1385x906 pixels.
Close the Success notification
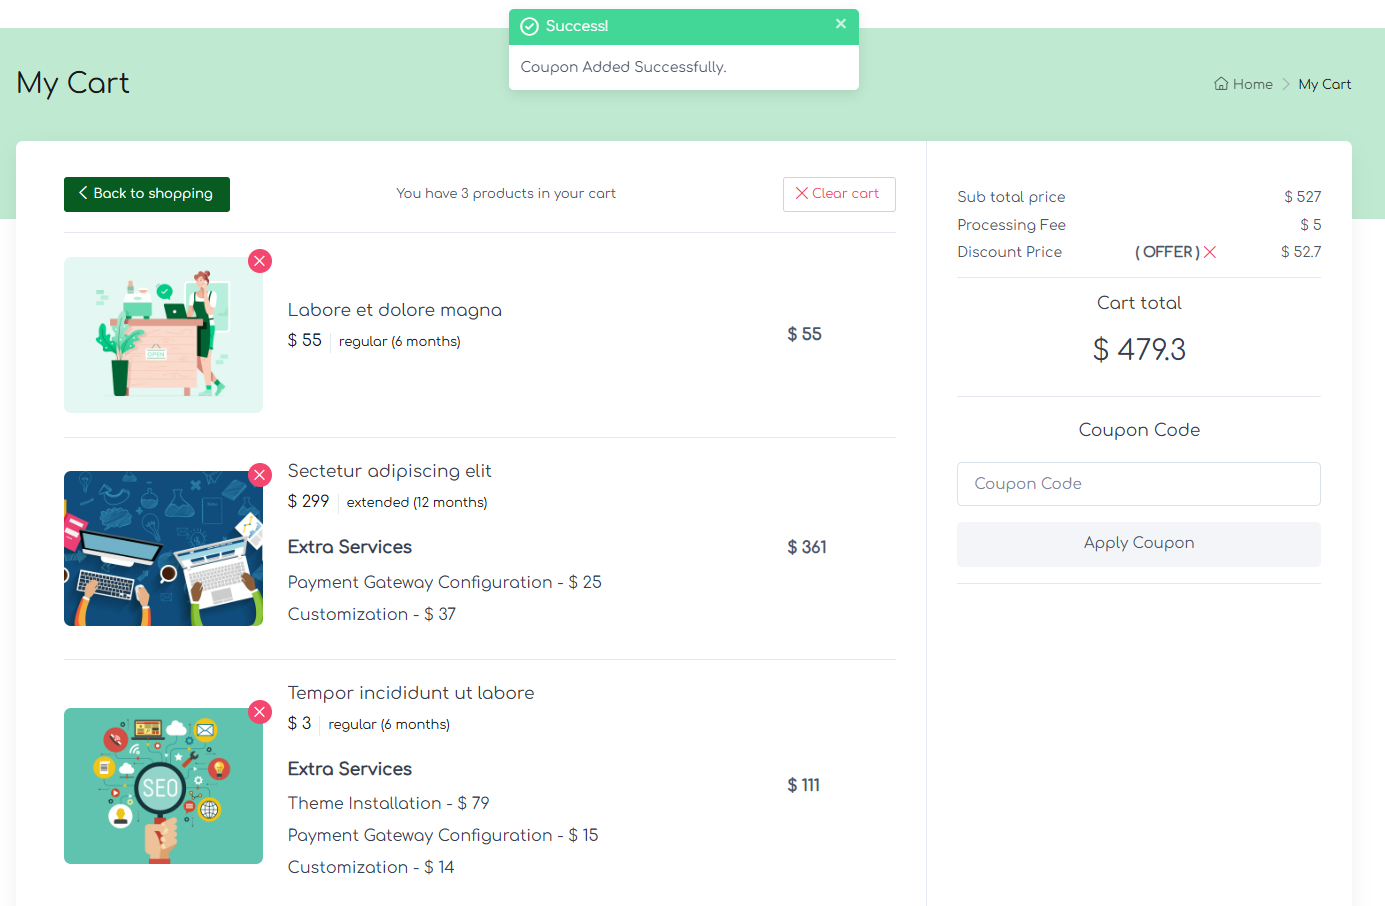841,24
